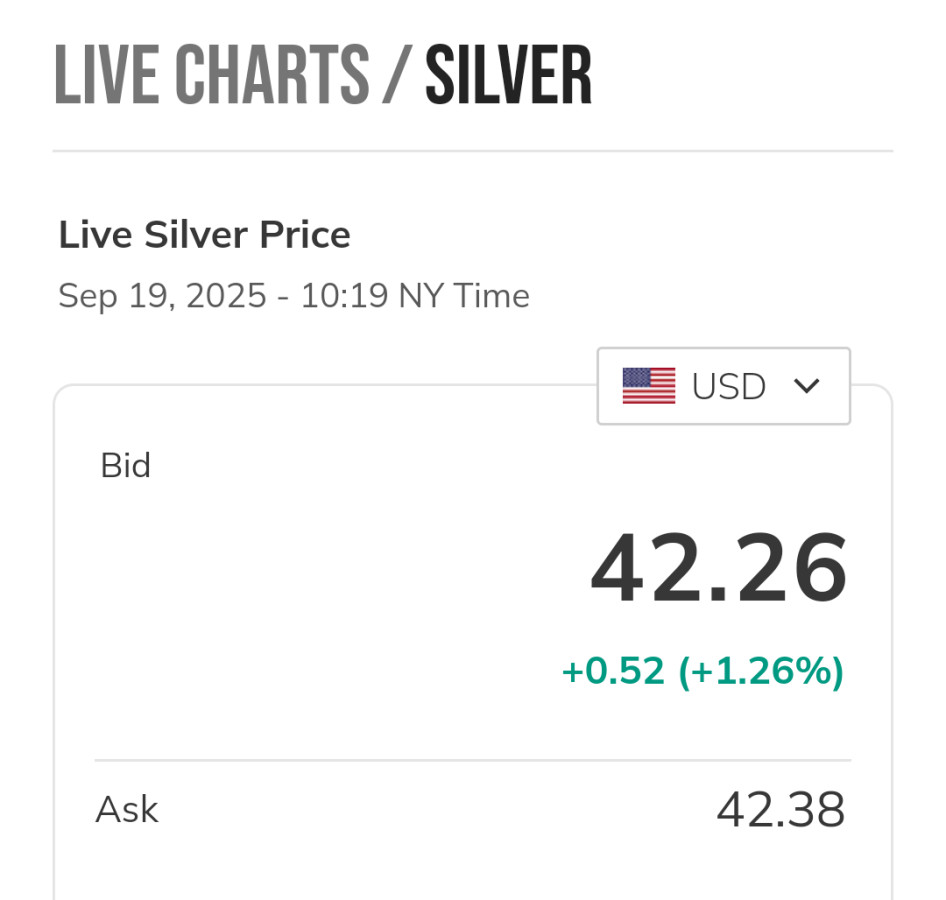Click the Bid label
The width and height of the screenshot is (946, 900).
(125, 466)
